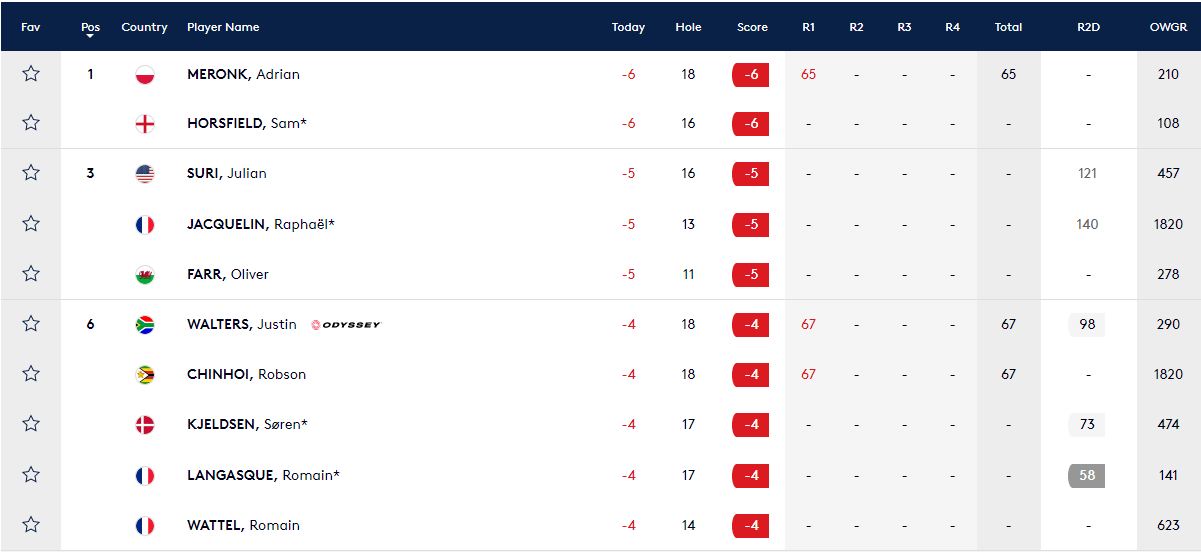Favorite Adrian Meronk with the star icon

pos(31,74)
